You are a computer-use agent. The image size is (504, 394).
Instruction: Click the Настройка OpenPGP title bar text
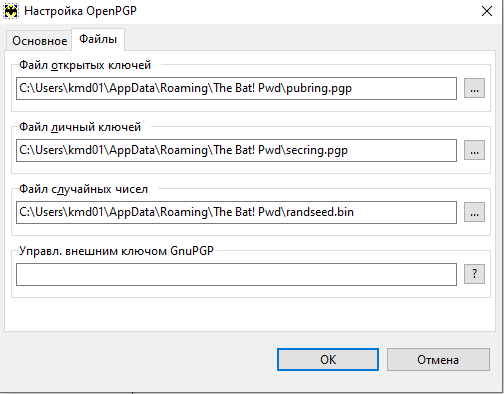[80, 11]
